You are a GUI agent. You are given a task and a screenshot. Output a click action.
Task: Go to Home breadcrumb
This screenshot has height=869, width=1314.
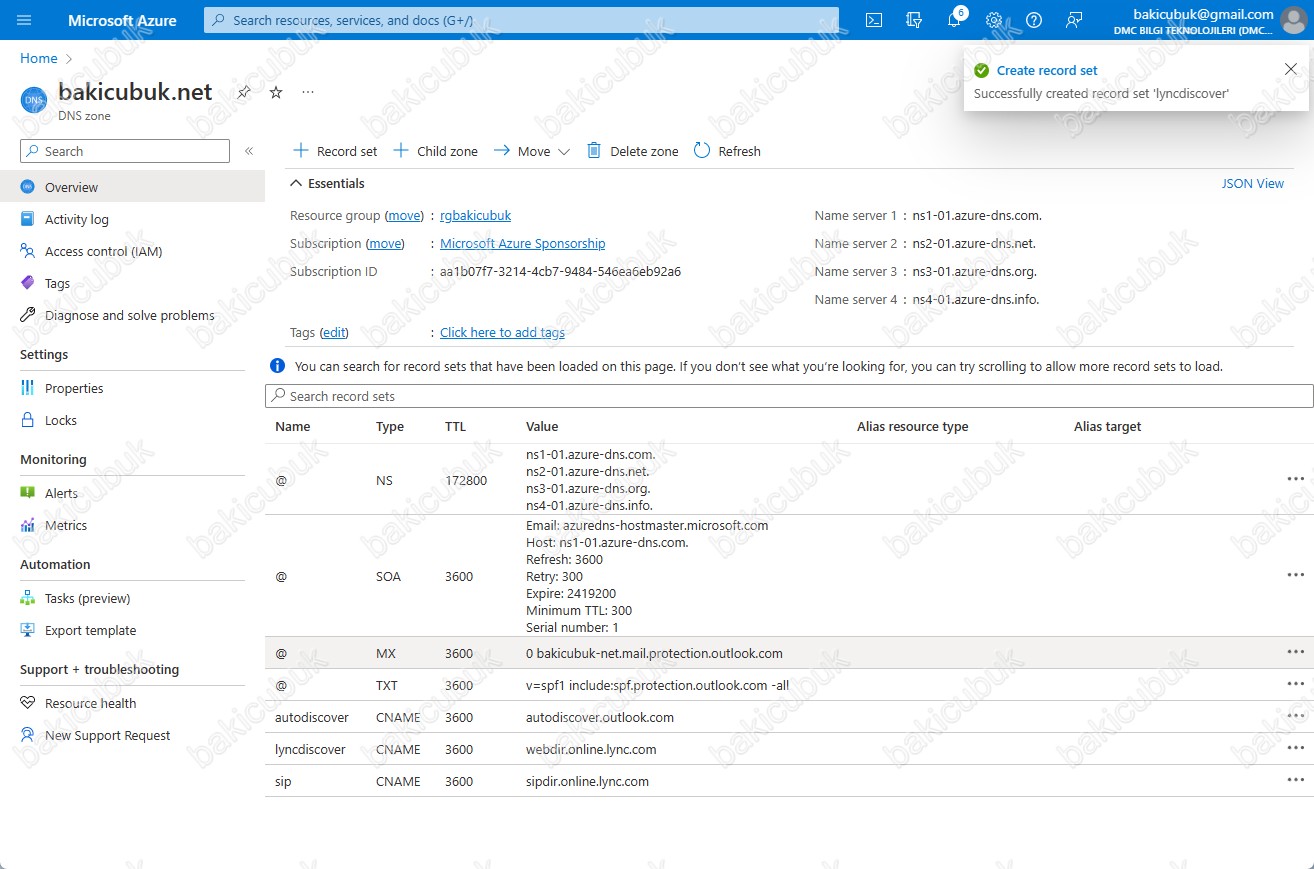(x=39, y=59)
